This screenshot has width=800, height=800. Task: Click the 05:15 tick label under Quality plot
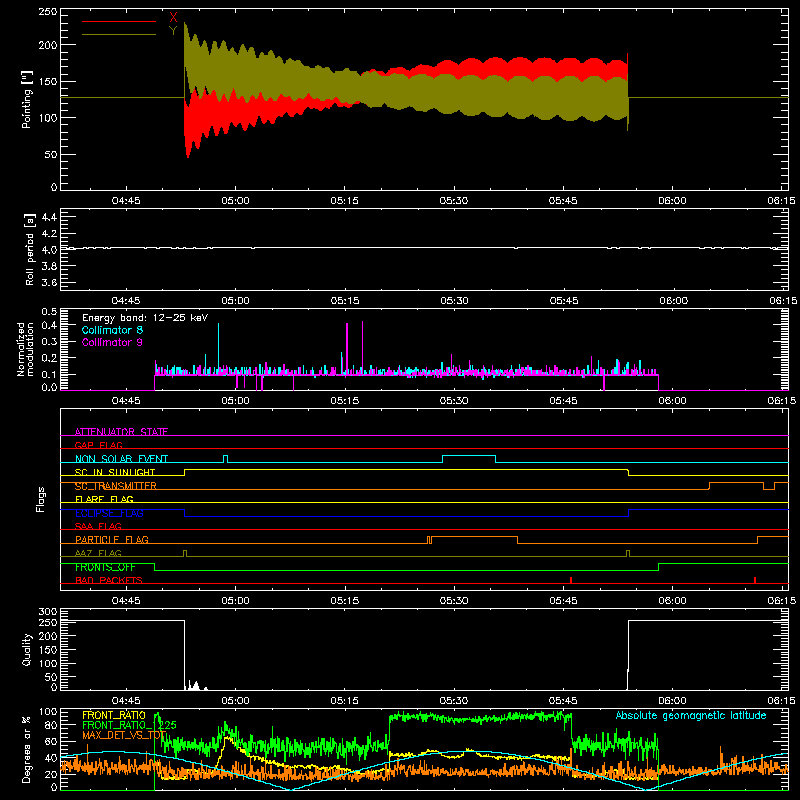(344, 701)
